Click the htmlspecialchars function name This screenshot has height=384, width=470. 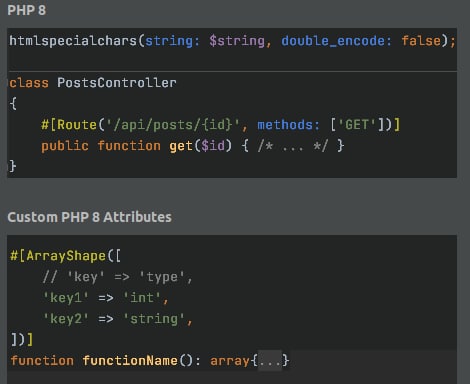point(73,41)
